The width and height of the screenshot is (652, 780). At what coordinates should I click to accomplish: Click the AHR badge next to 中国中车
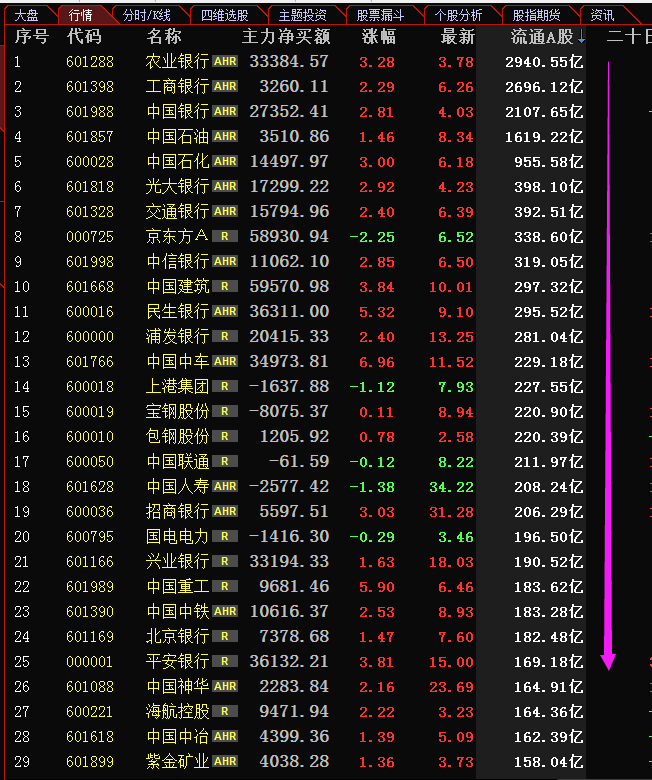tap(225, 361)
